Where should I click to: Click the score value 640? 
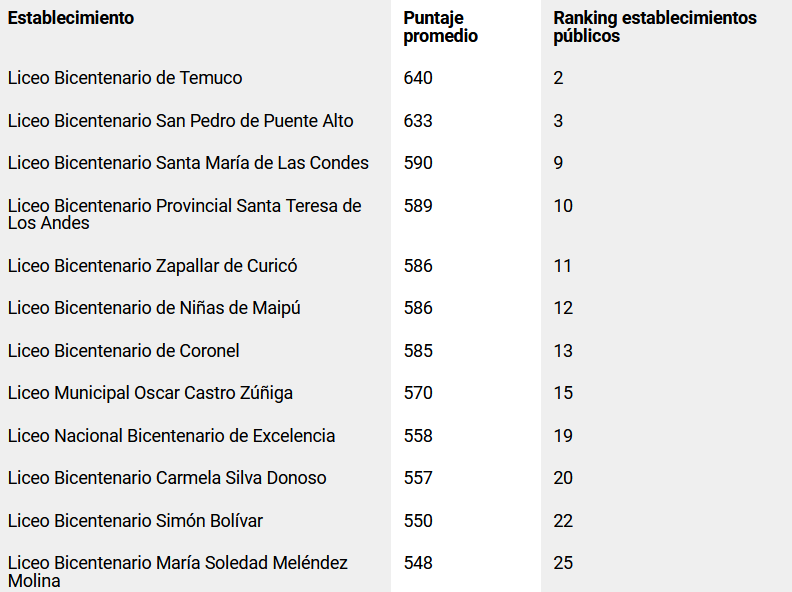tap(418, 78)
